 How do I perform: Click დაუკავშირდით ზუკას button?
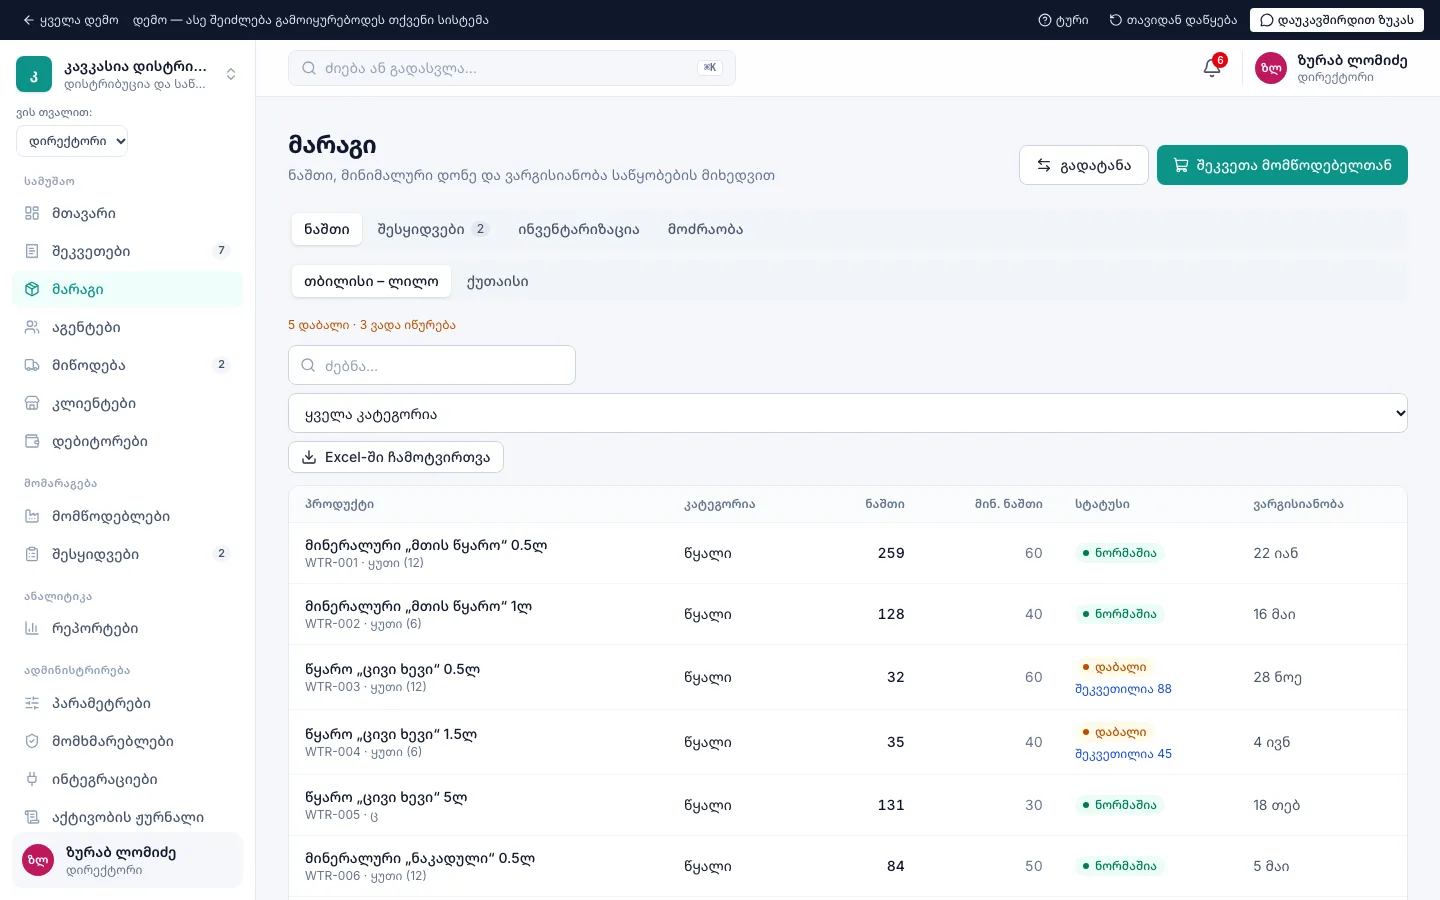tap(1337, 20)
